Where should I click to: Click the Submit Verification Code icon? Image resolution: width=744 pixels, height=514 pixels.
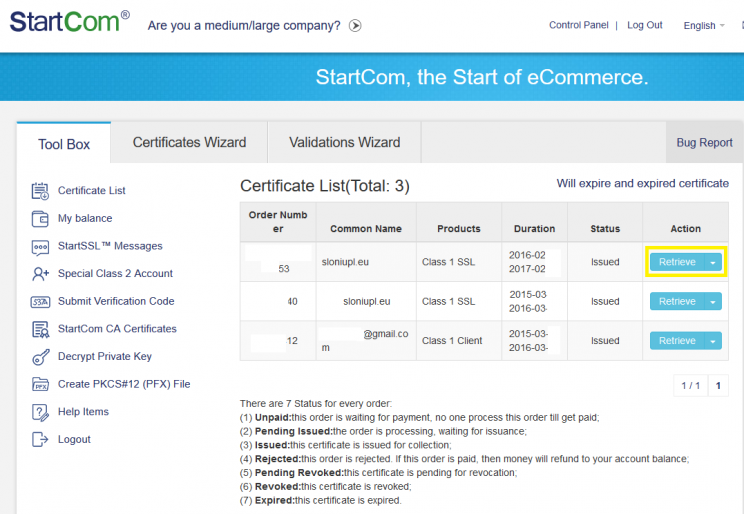(x=40, y=302)
